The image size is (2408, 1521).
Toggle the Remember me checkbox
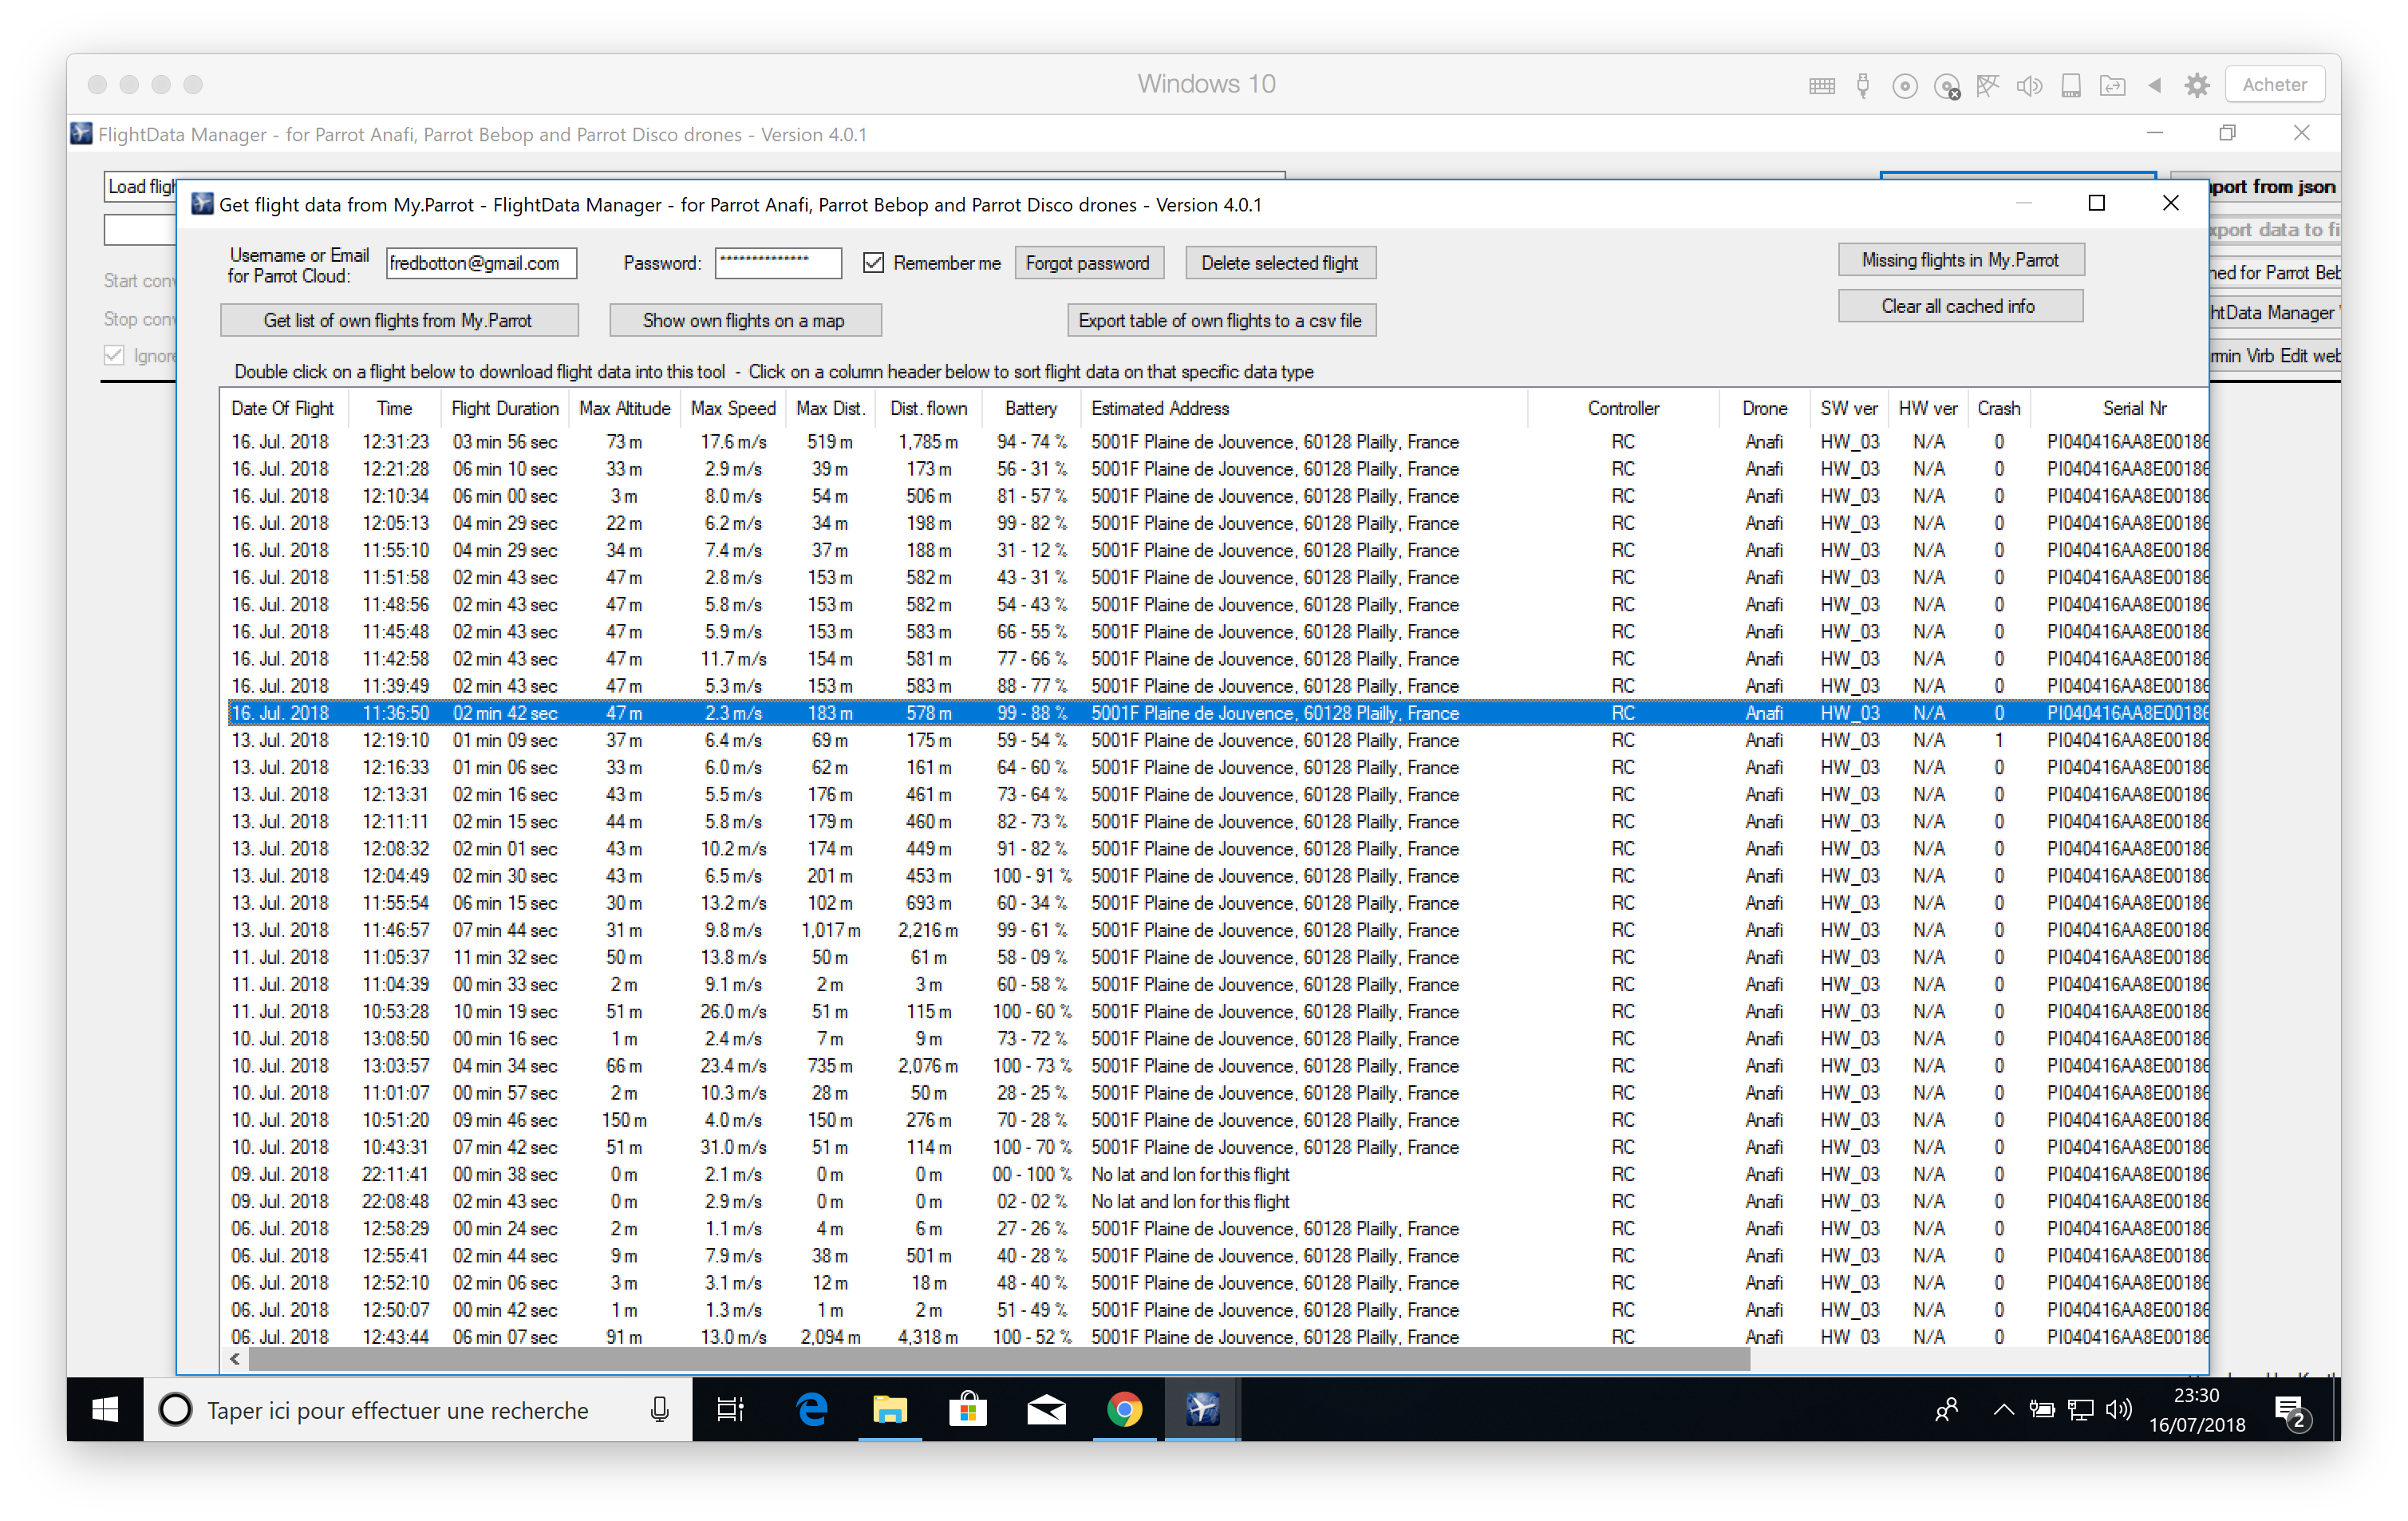click(x=873, y=263)
